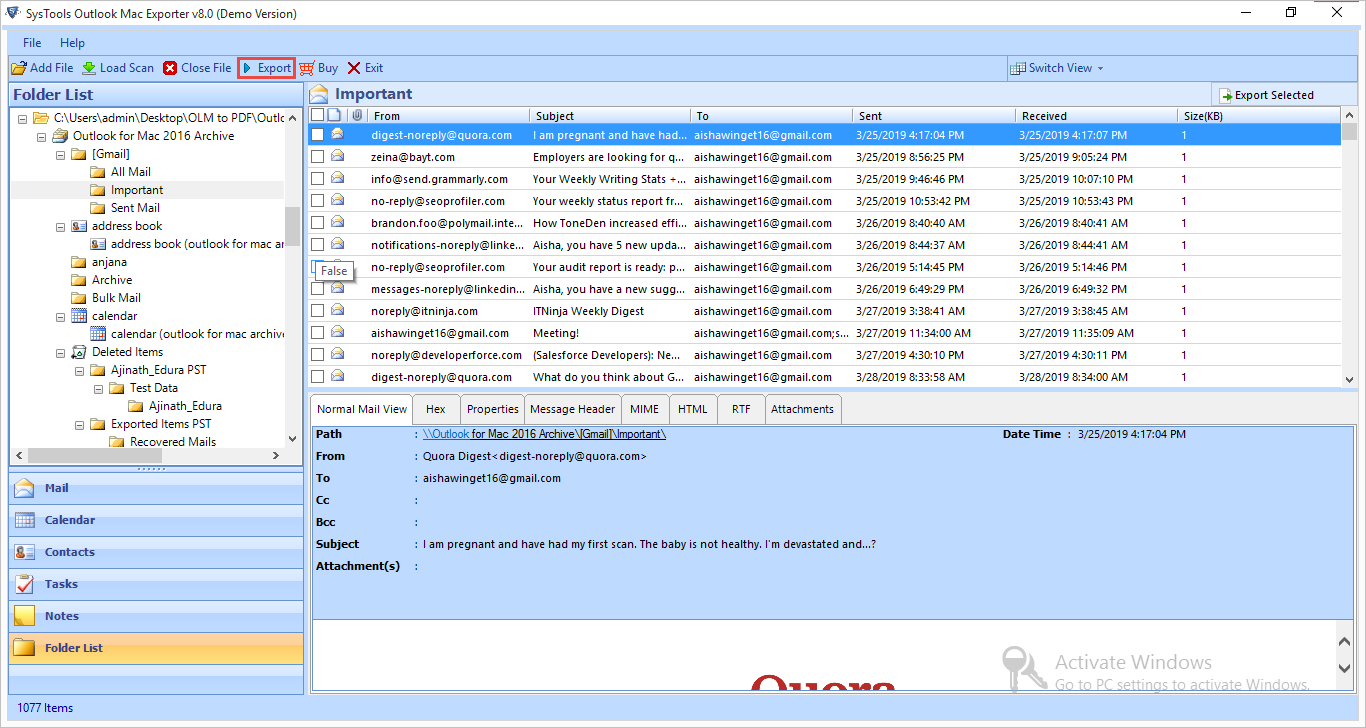Open the Help menu
Viewport: 1366px width, 728px height.
click(72, 43)
